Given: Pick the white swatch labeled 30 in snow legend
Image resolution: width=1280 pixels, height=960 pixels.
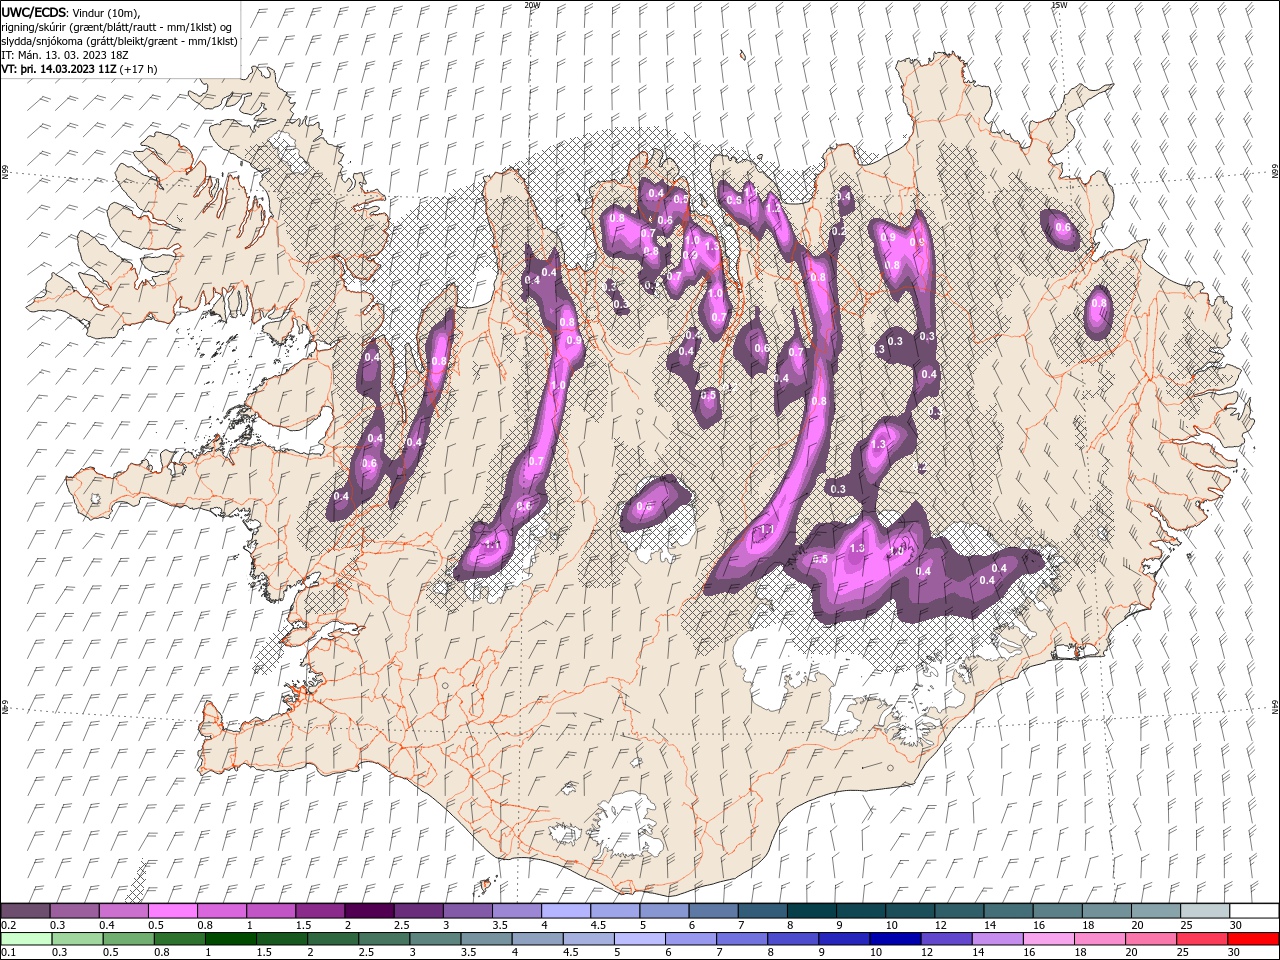Looking at the screenshot, I should 1254,911.
